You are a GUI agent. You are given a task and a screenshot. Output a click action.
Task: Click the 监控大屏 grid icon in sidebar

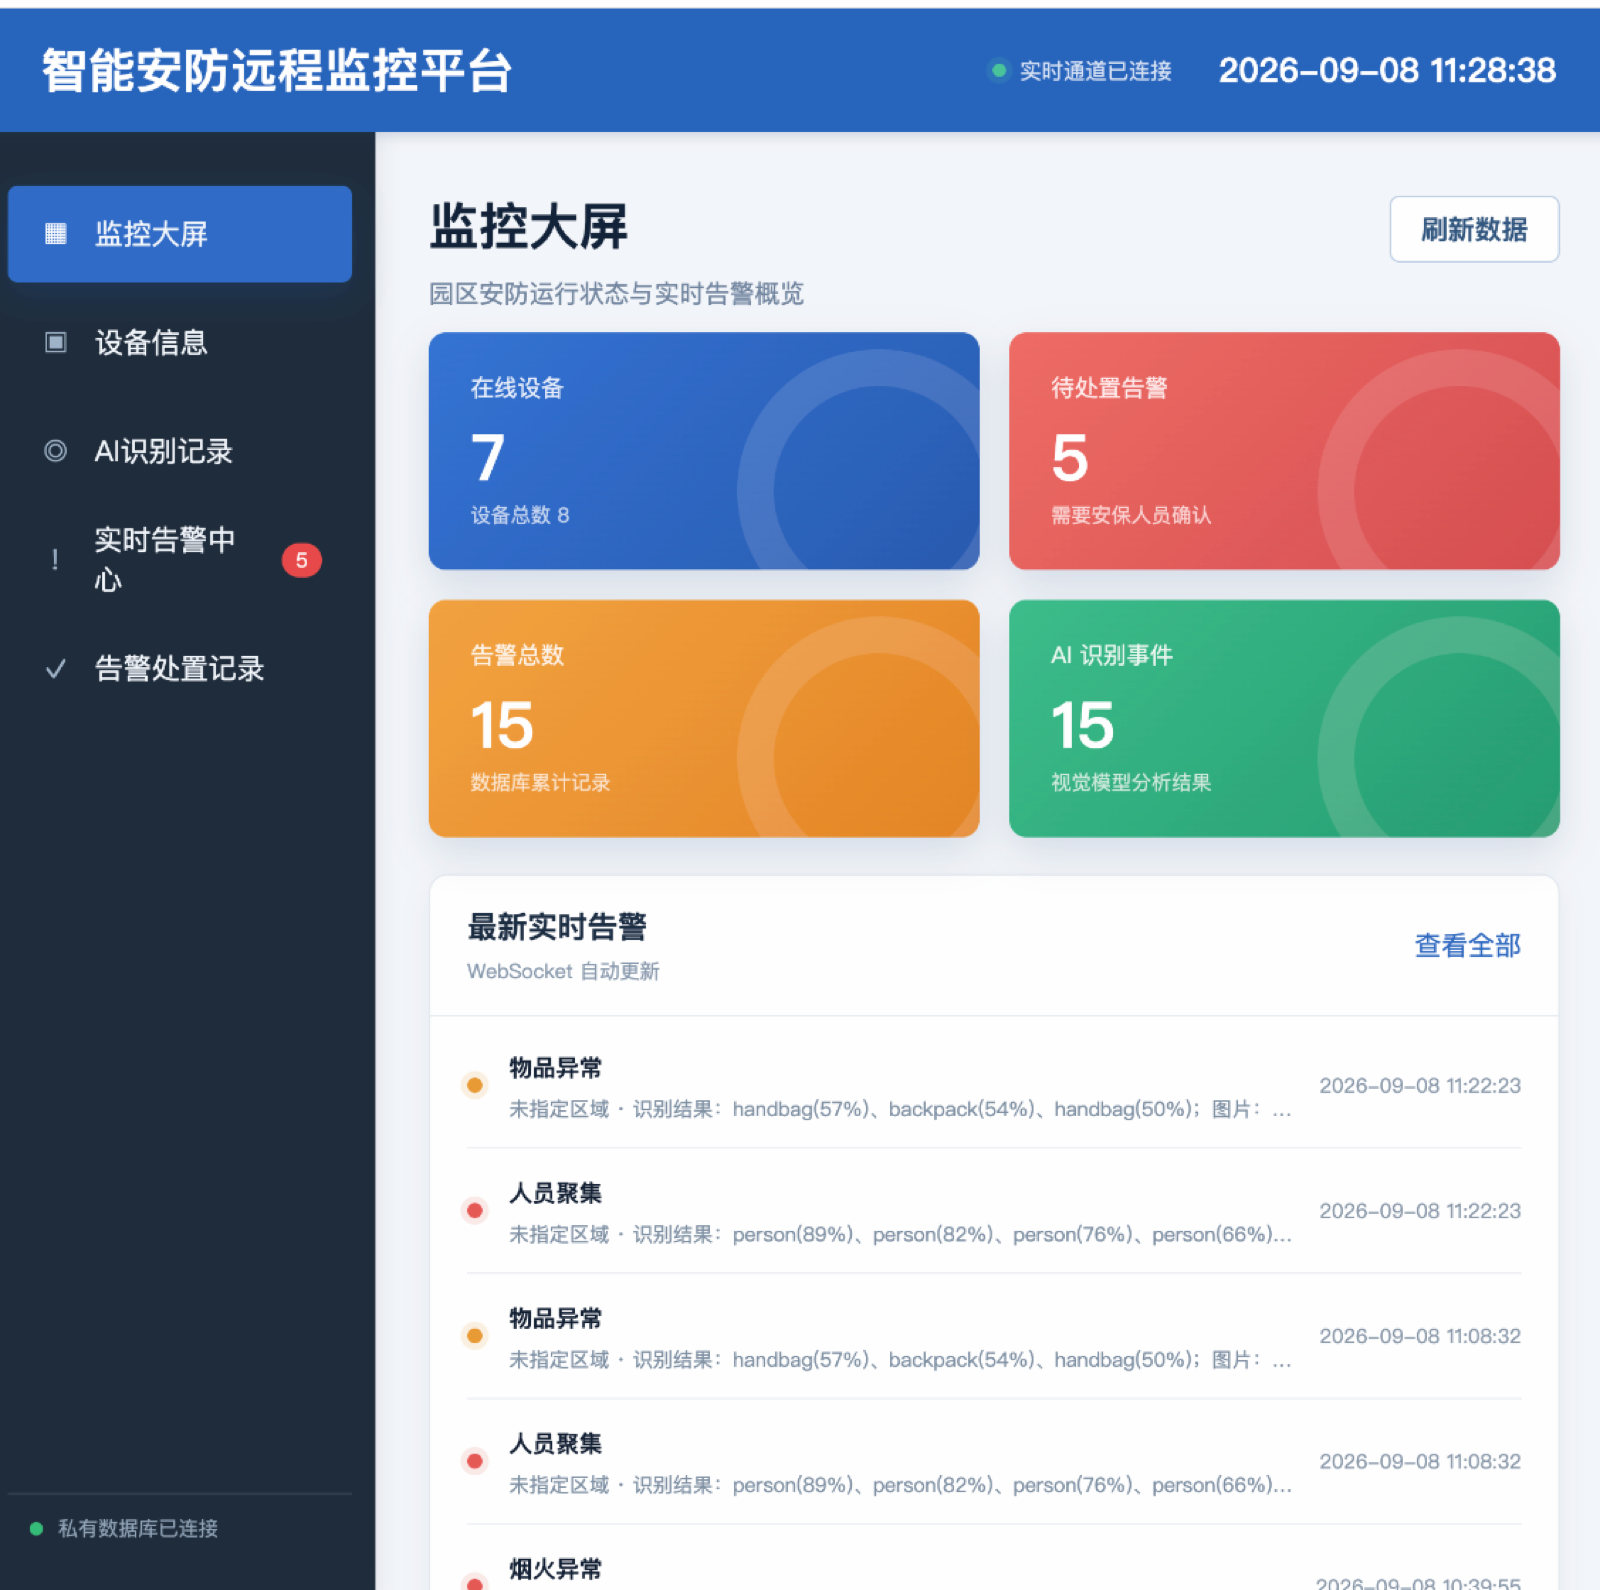[56, 234]
